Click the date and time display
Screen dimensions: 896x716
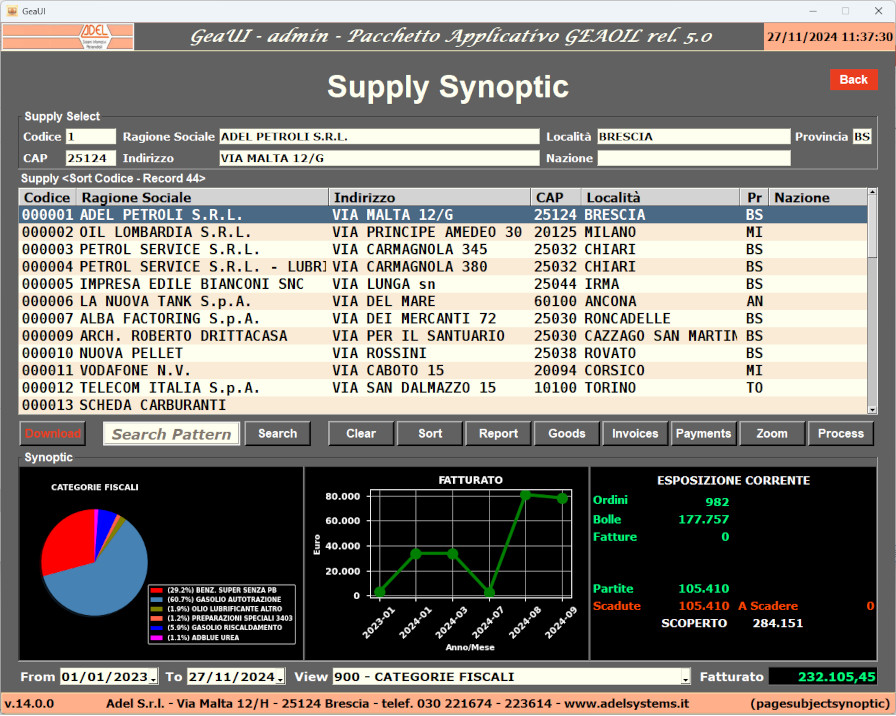click(x=829, y=37)
